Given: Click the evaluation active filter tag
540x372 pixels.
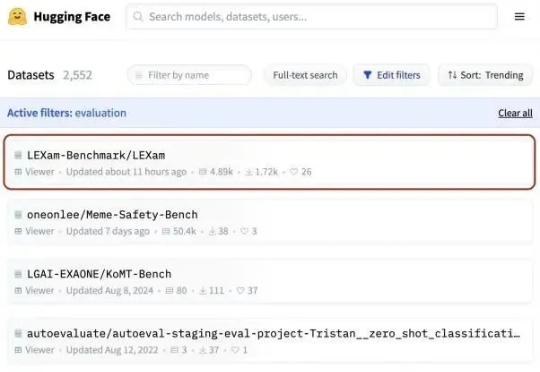Looking at the screenshot, I should tap(101, 113).
